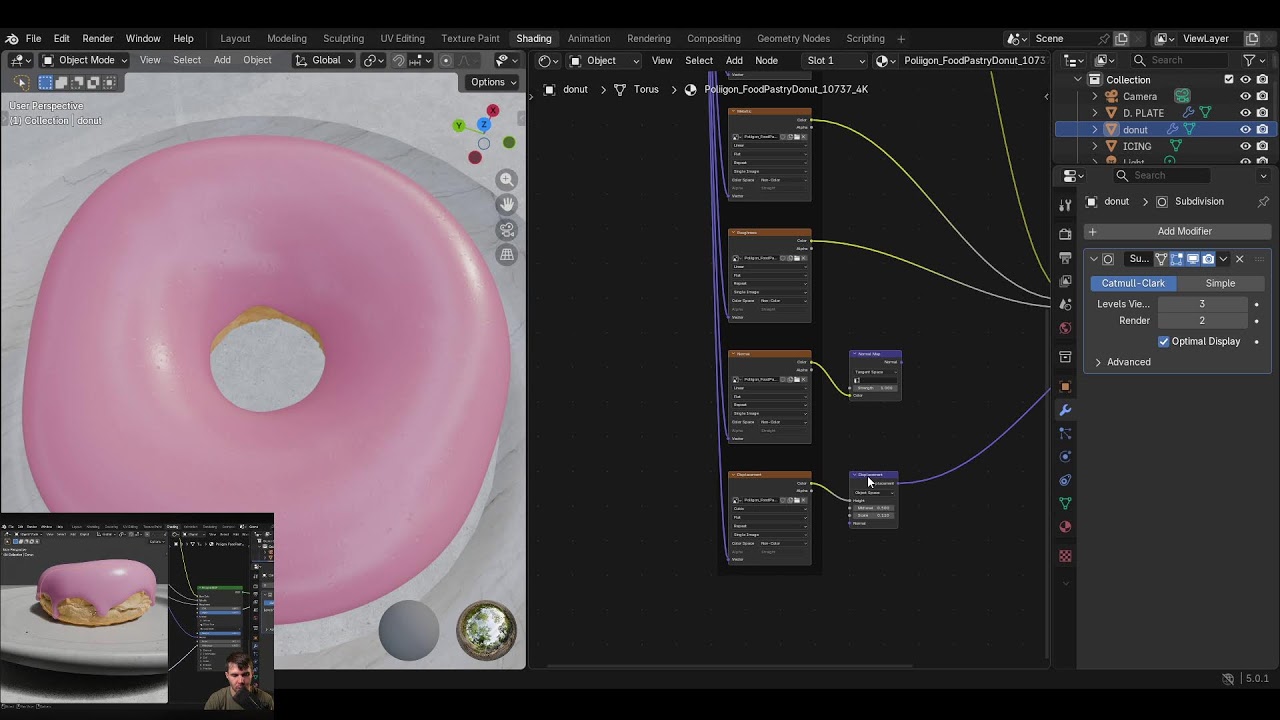Toggle the camera view icon in viewport
This screenshot has width=1280, height=720.
click(x=507, y=230)
